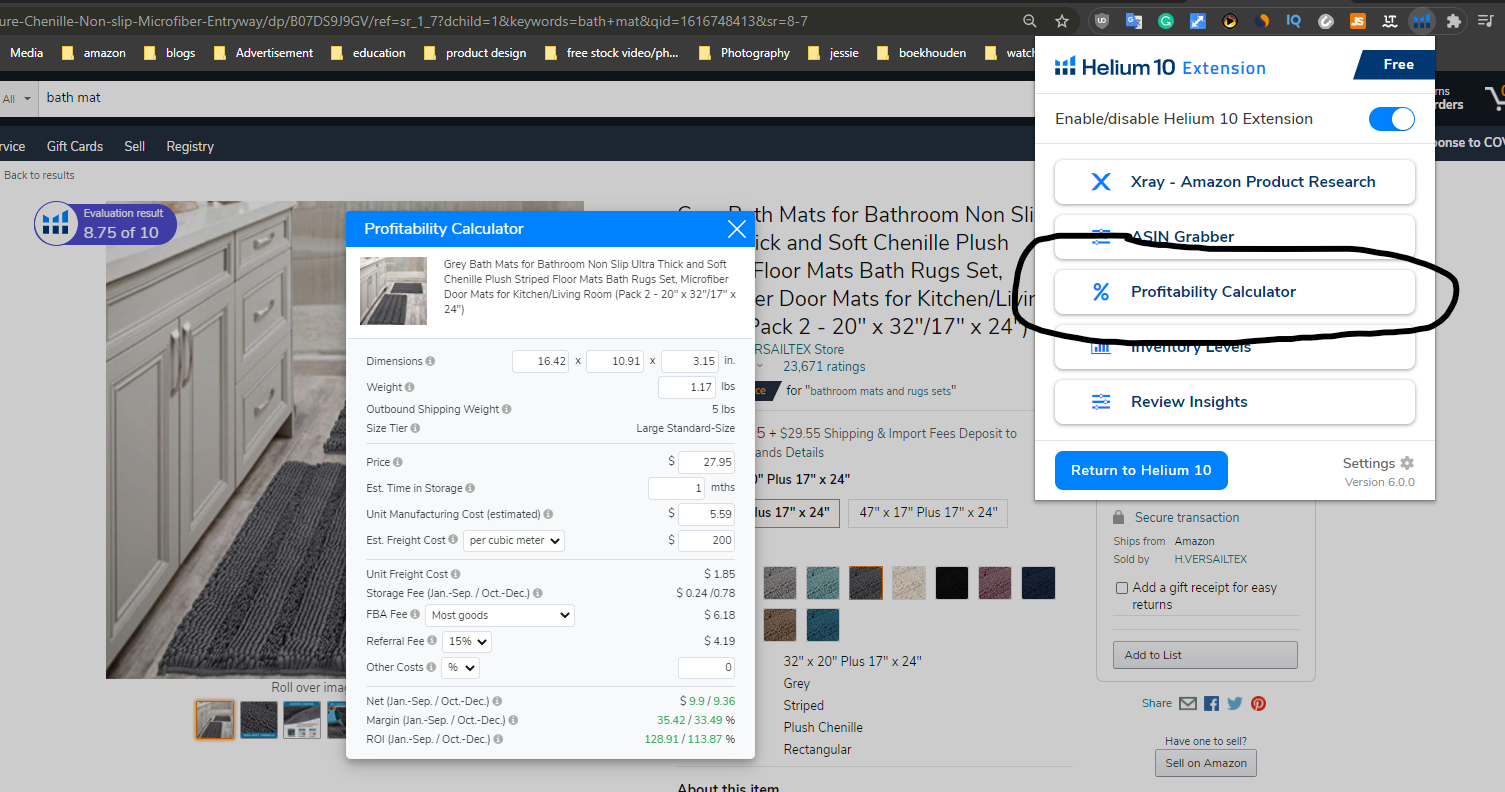Open the orange JS extension icon
Screen dimensions: 1505x792
coord(1357,20)
